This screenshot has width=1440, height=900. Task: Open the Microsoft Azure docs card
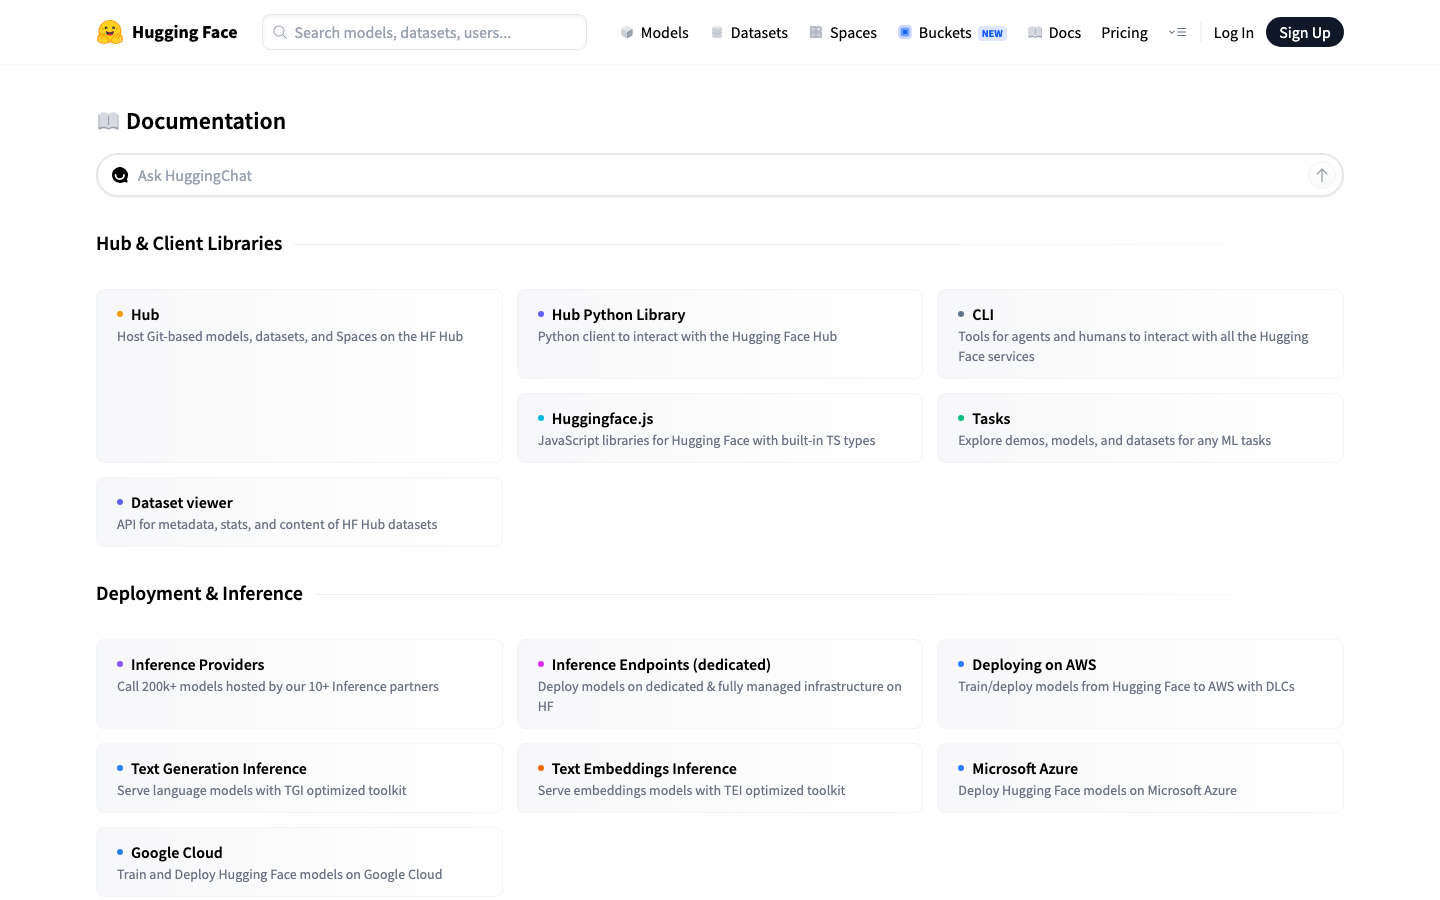tap(1140, 778)
